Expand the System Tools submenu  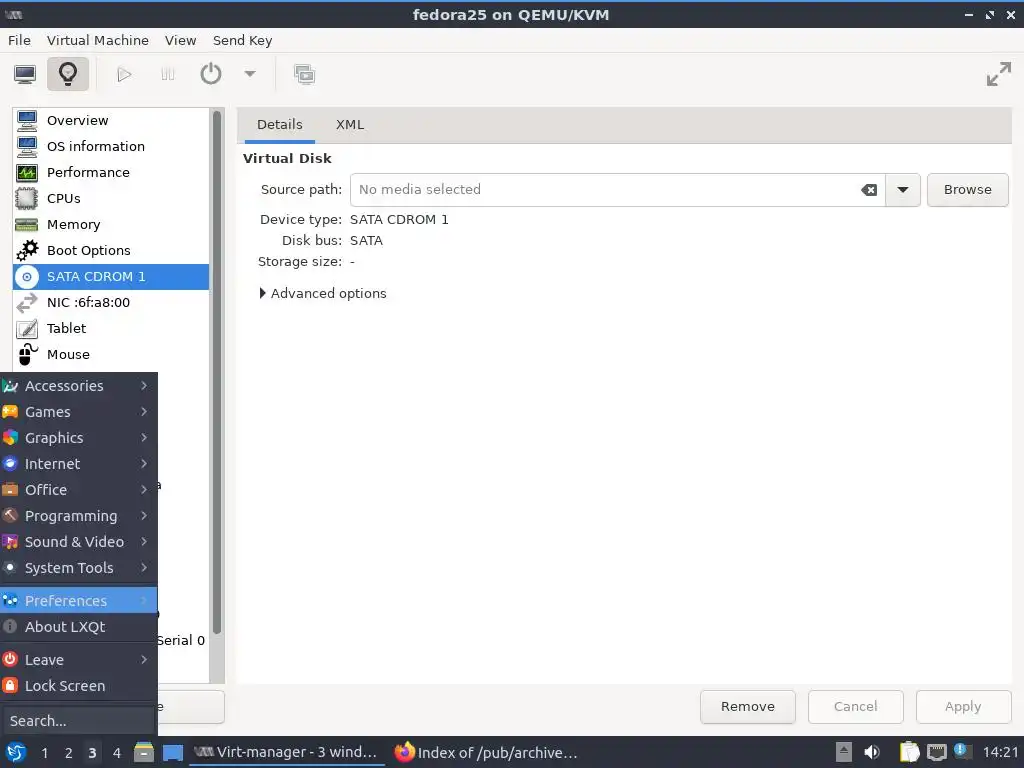tap(78, 568)
